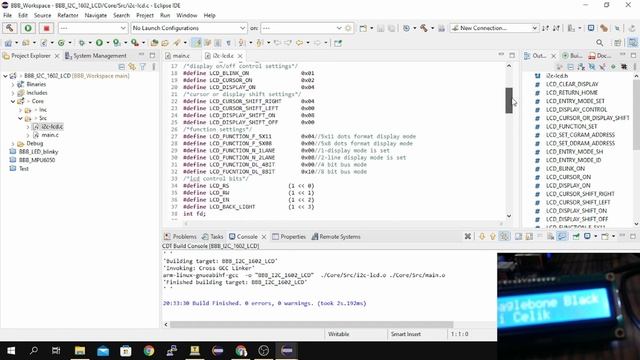The height and width of the screenshot is (360, 640).
Task: Expand the Debug folder
Action: click(13, 144)
